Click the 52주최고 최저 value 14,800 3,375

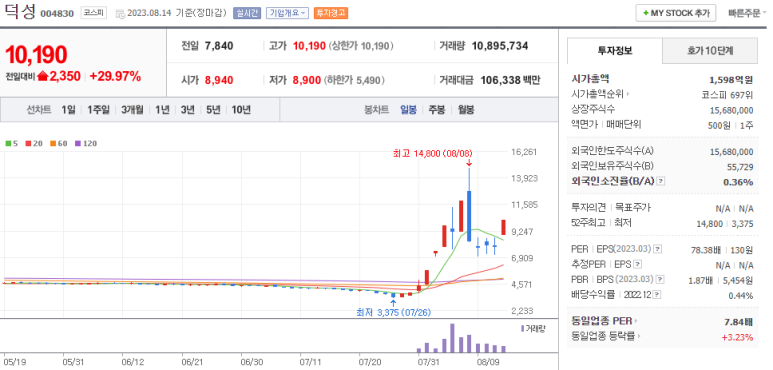coord(725,224)
